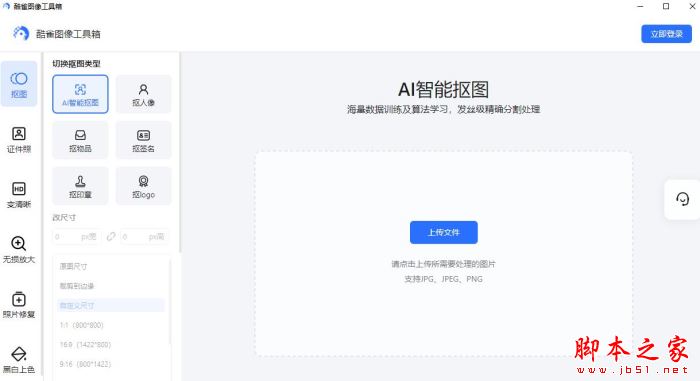Choose the 原图尺寸 size option
This screenshot has width=700, height=381.
[x=111, y=266]
